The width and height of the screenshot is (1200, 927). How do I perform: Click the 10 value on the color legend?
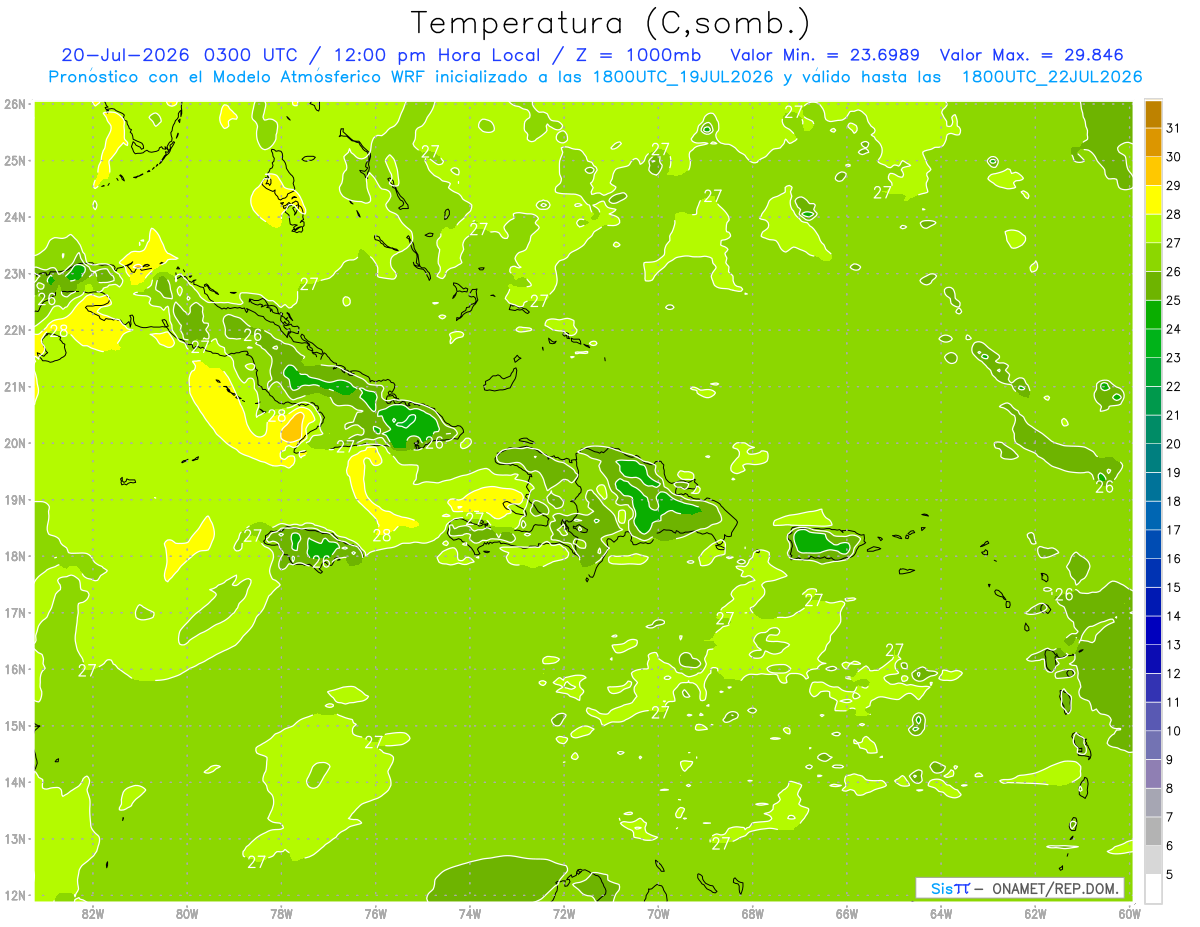pos(1174,731)
